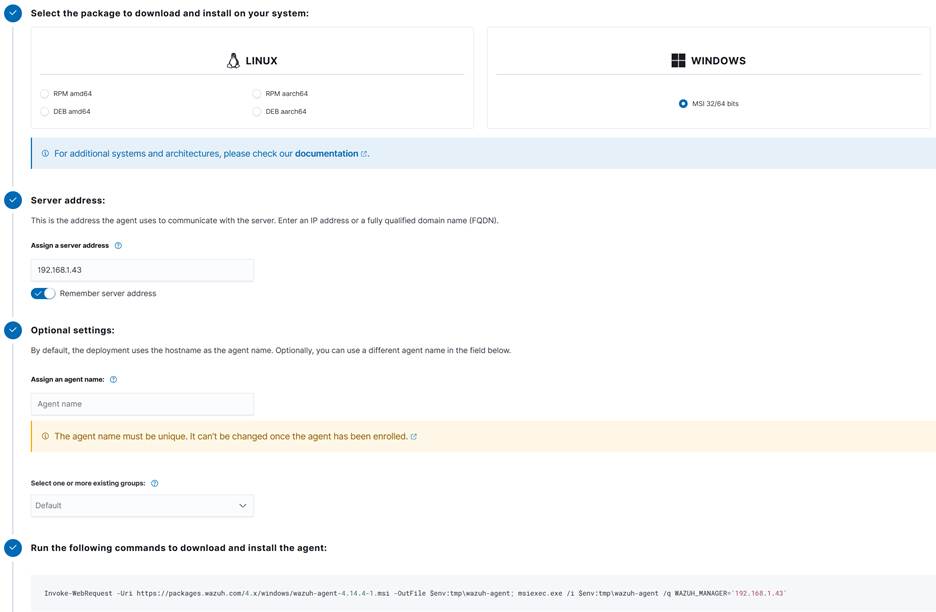This screenshot has width=936, height=612.
Task: Click the Server address step checkmark icon
Action: tap(13, 200)
